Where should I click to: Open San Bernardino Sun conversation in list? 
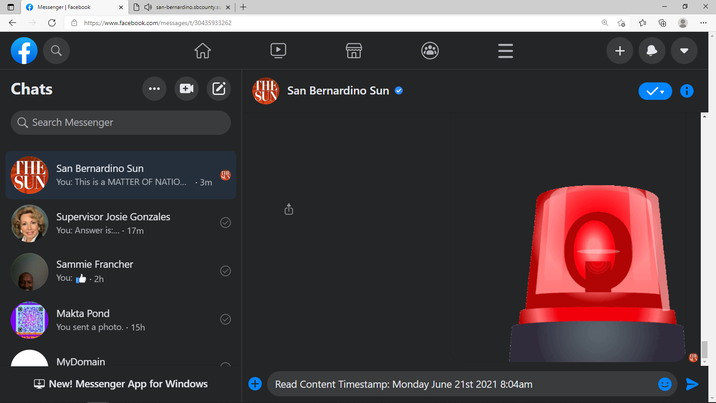(x=121, y=175)
